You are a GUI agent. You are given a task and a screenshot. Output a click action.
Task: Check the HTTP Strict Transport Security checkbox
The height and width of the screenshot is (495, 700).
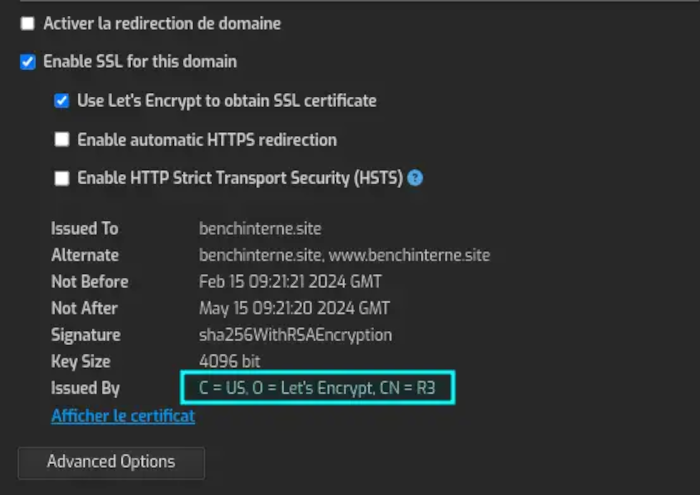(62, 179)
